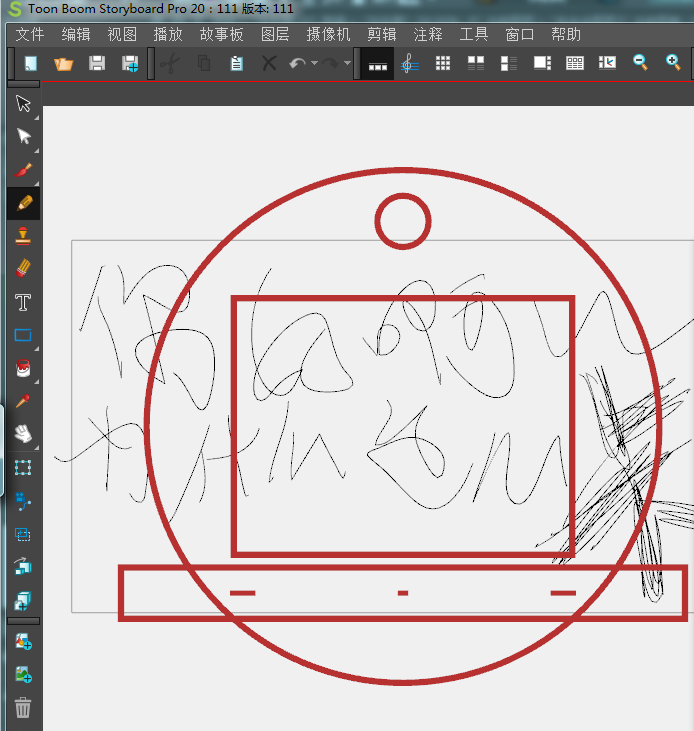Select the workspace icon with three white blocks
This screenshot has height=731, width=694.
click(x=377, y=65)
